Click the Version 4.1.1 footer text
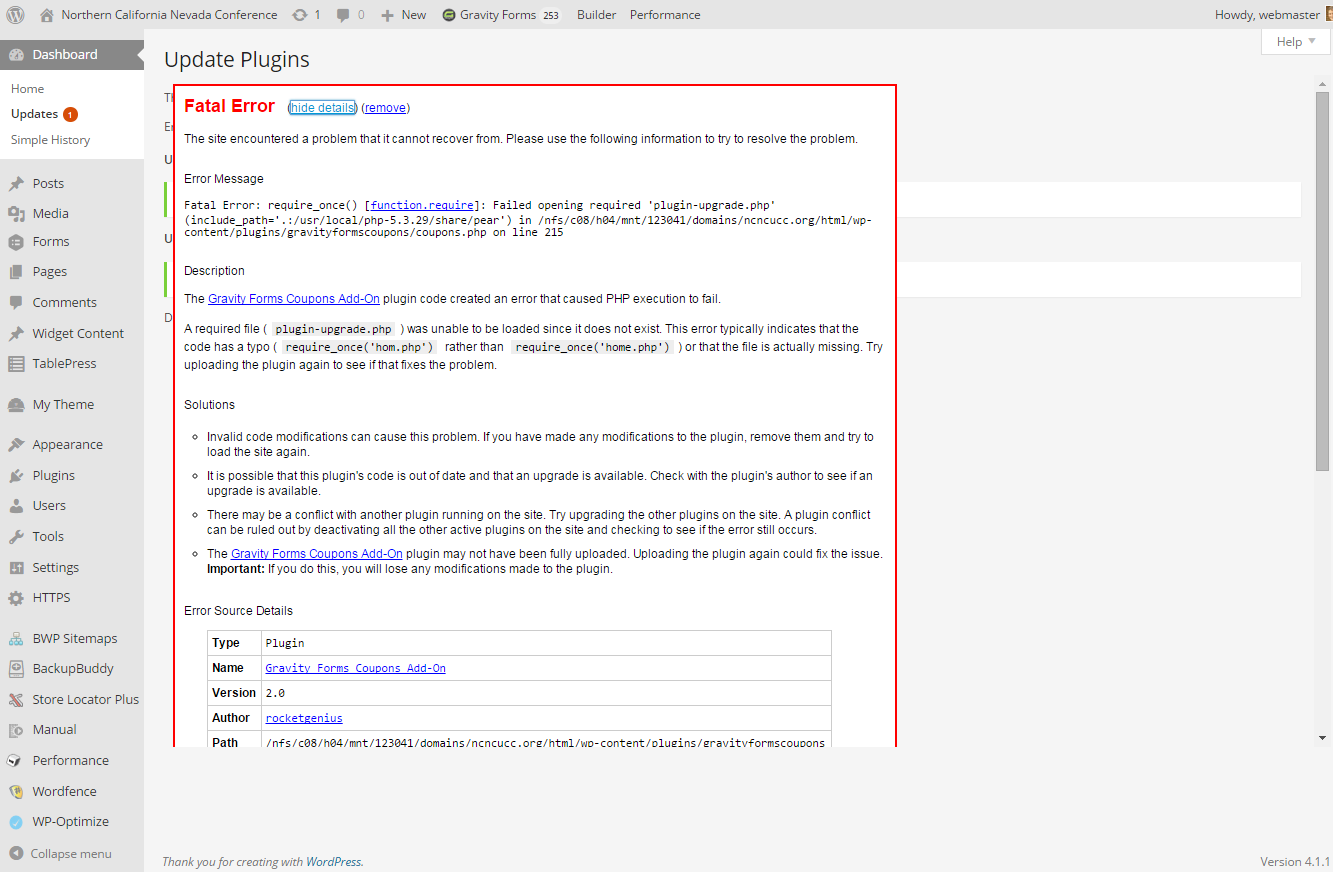Image resolution: width=1333 pixels, height=872 pixels. (1295, 862)
